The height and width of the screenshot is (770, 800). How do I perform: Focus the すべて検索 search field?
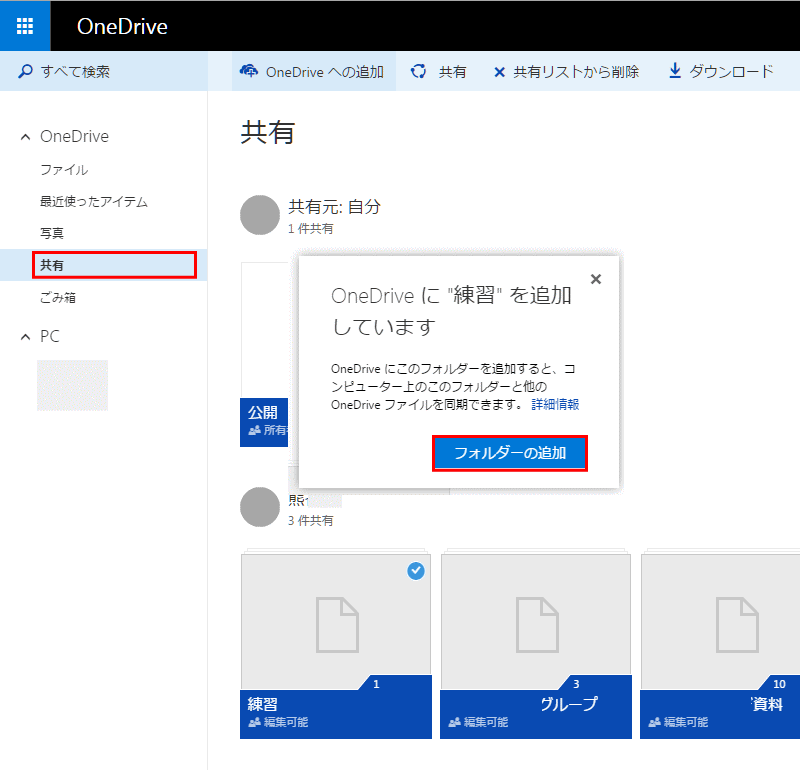tap(104, 71)
